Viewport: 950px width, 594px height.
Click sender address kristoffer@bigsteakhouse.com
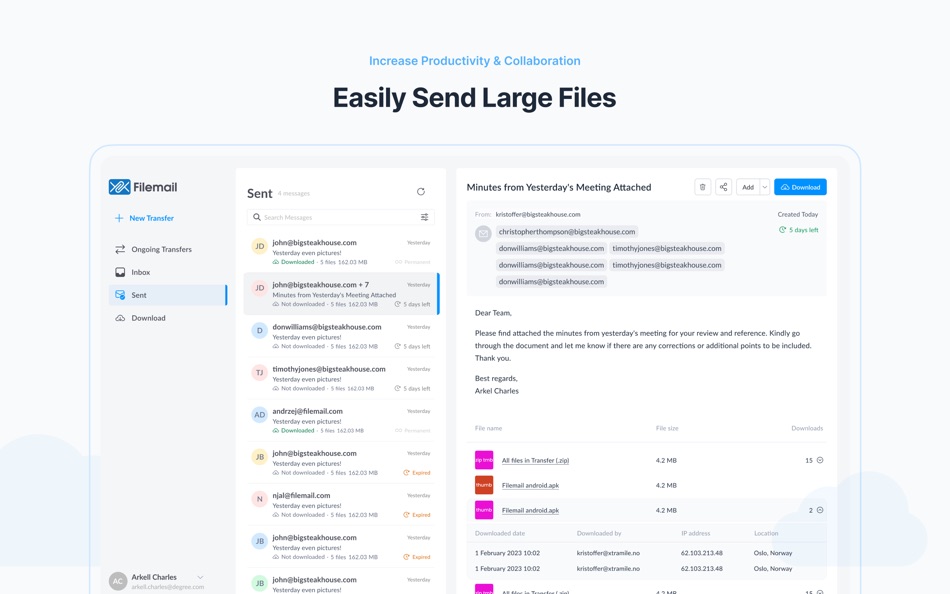point(537,215)
